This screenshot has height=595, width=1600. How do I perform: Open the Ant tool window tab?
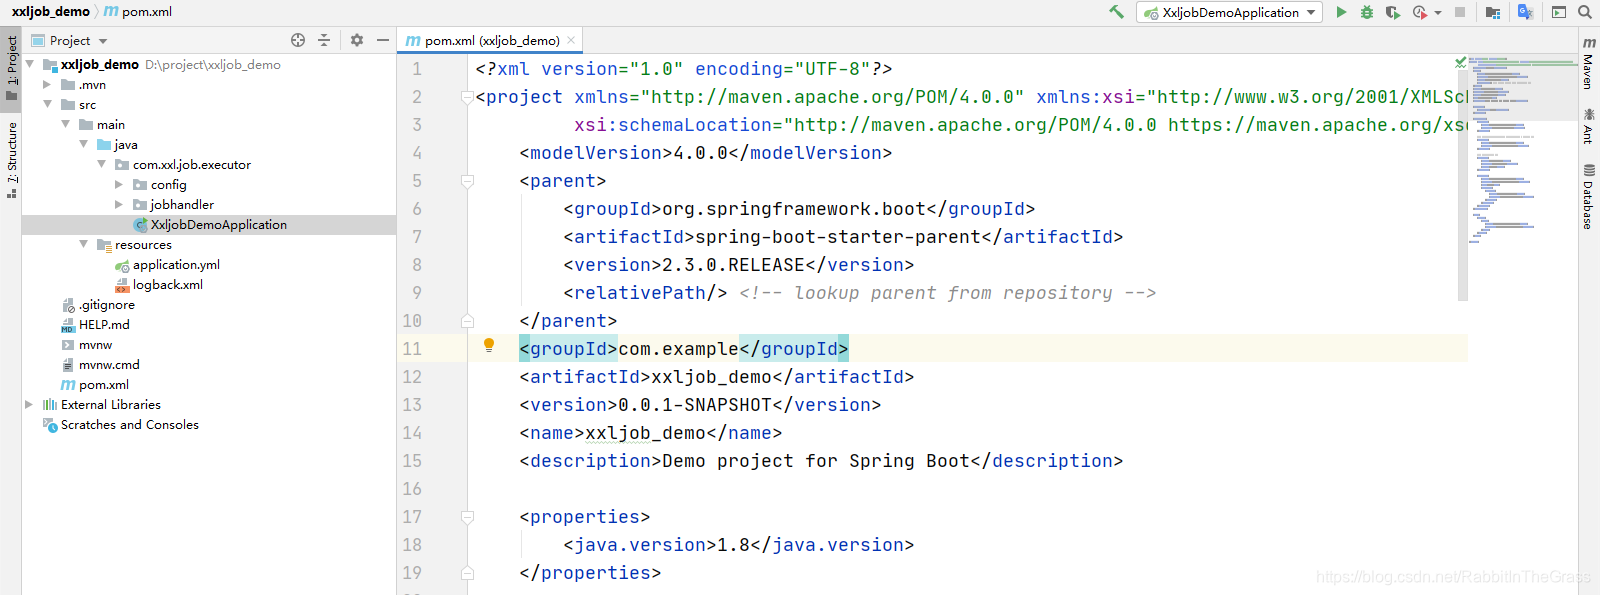click(x=1588, y=126)
